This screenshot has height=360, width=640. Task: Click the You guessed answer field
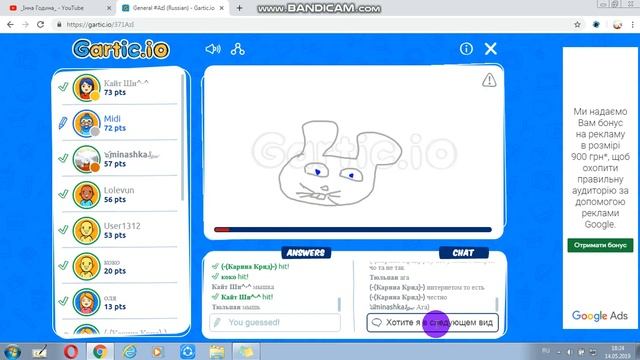(275, 322)
